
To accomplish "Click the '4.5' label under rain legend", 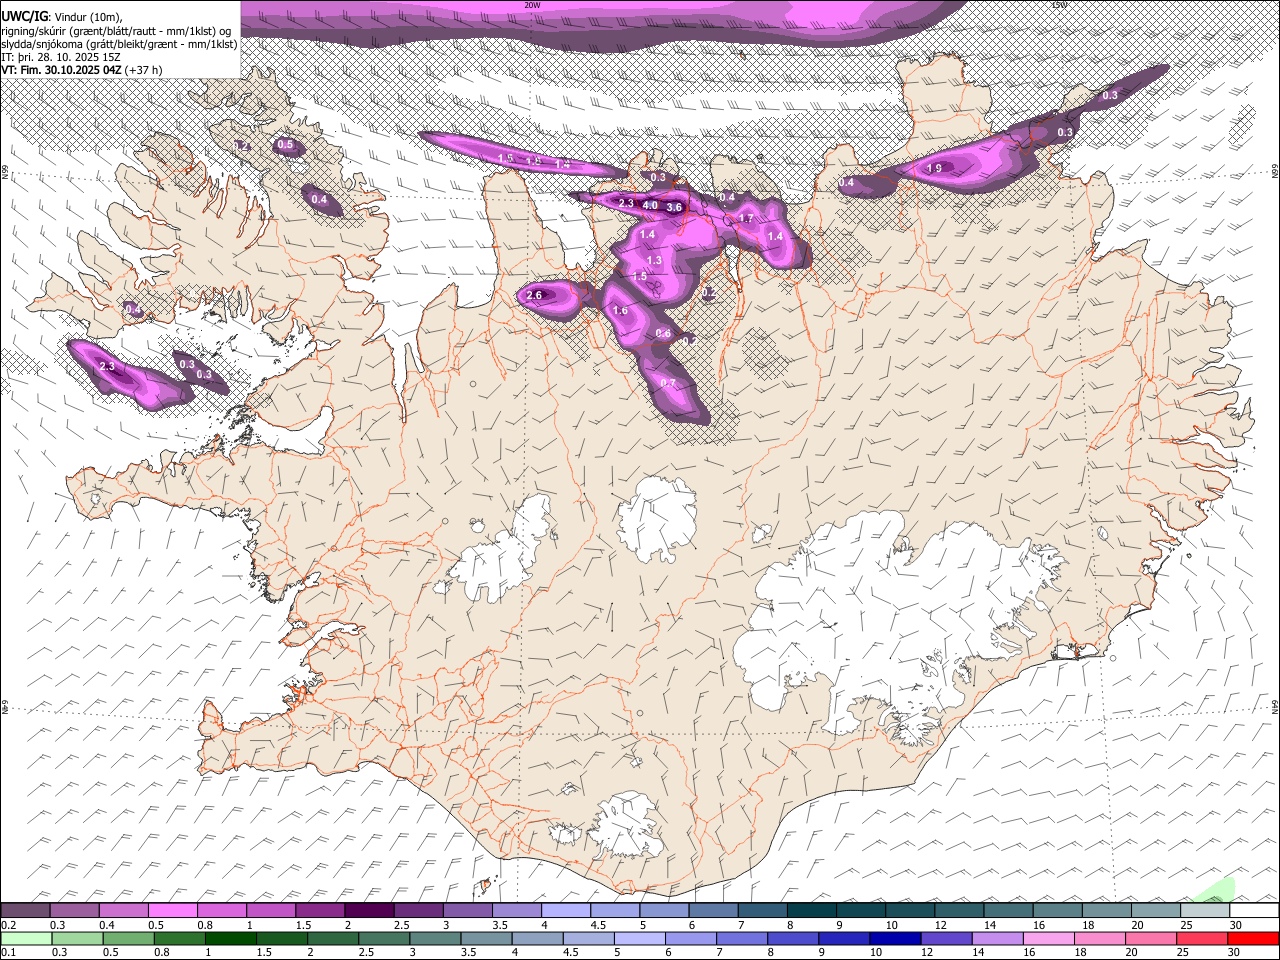I will [570, 952].
